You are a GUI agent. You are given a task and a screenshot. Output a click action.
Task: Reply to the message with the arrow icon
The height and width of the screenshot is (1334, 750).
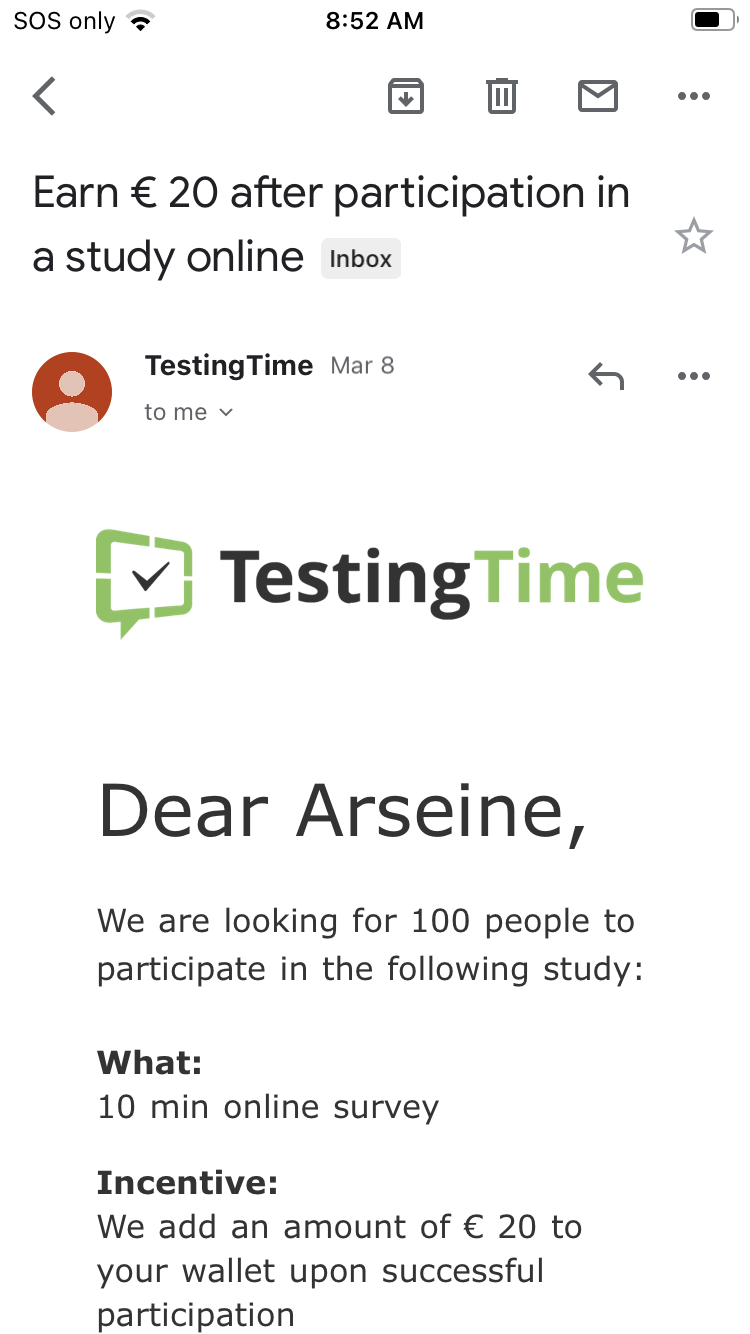606,376
